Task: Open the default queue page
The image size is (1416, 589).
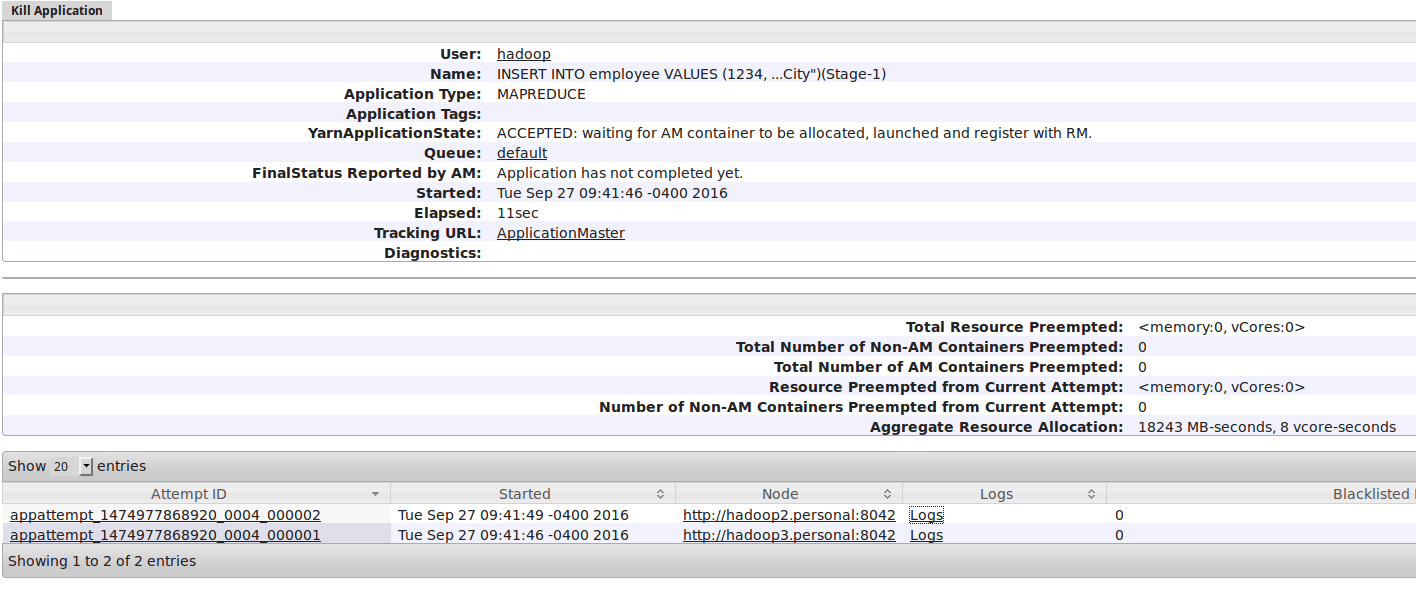Action: click(x=521, y=152)
